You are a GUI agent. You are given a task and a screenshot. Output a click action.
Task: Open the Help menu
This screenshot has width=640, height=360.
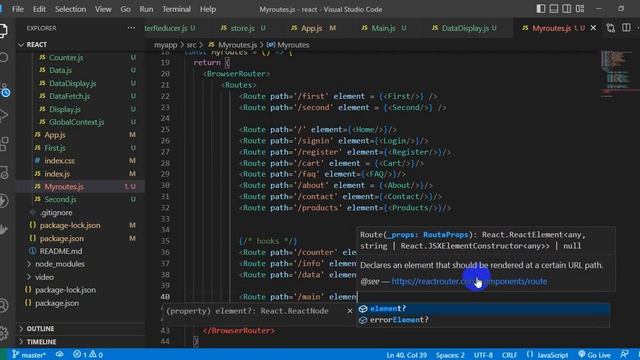point(207,9)
